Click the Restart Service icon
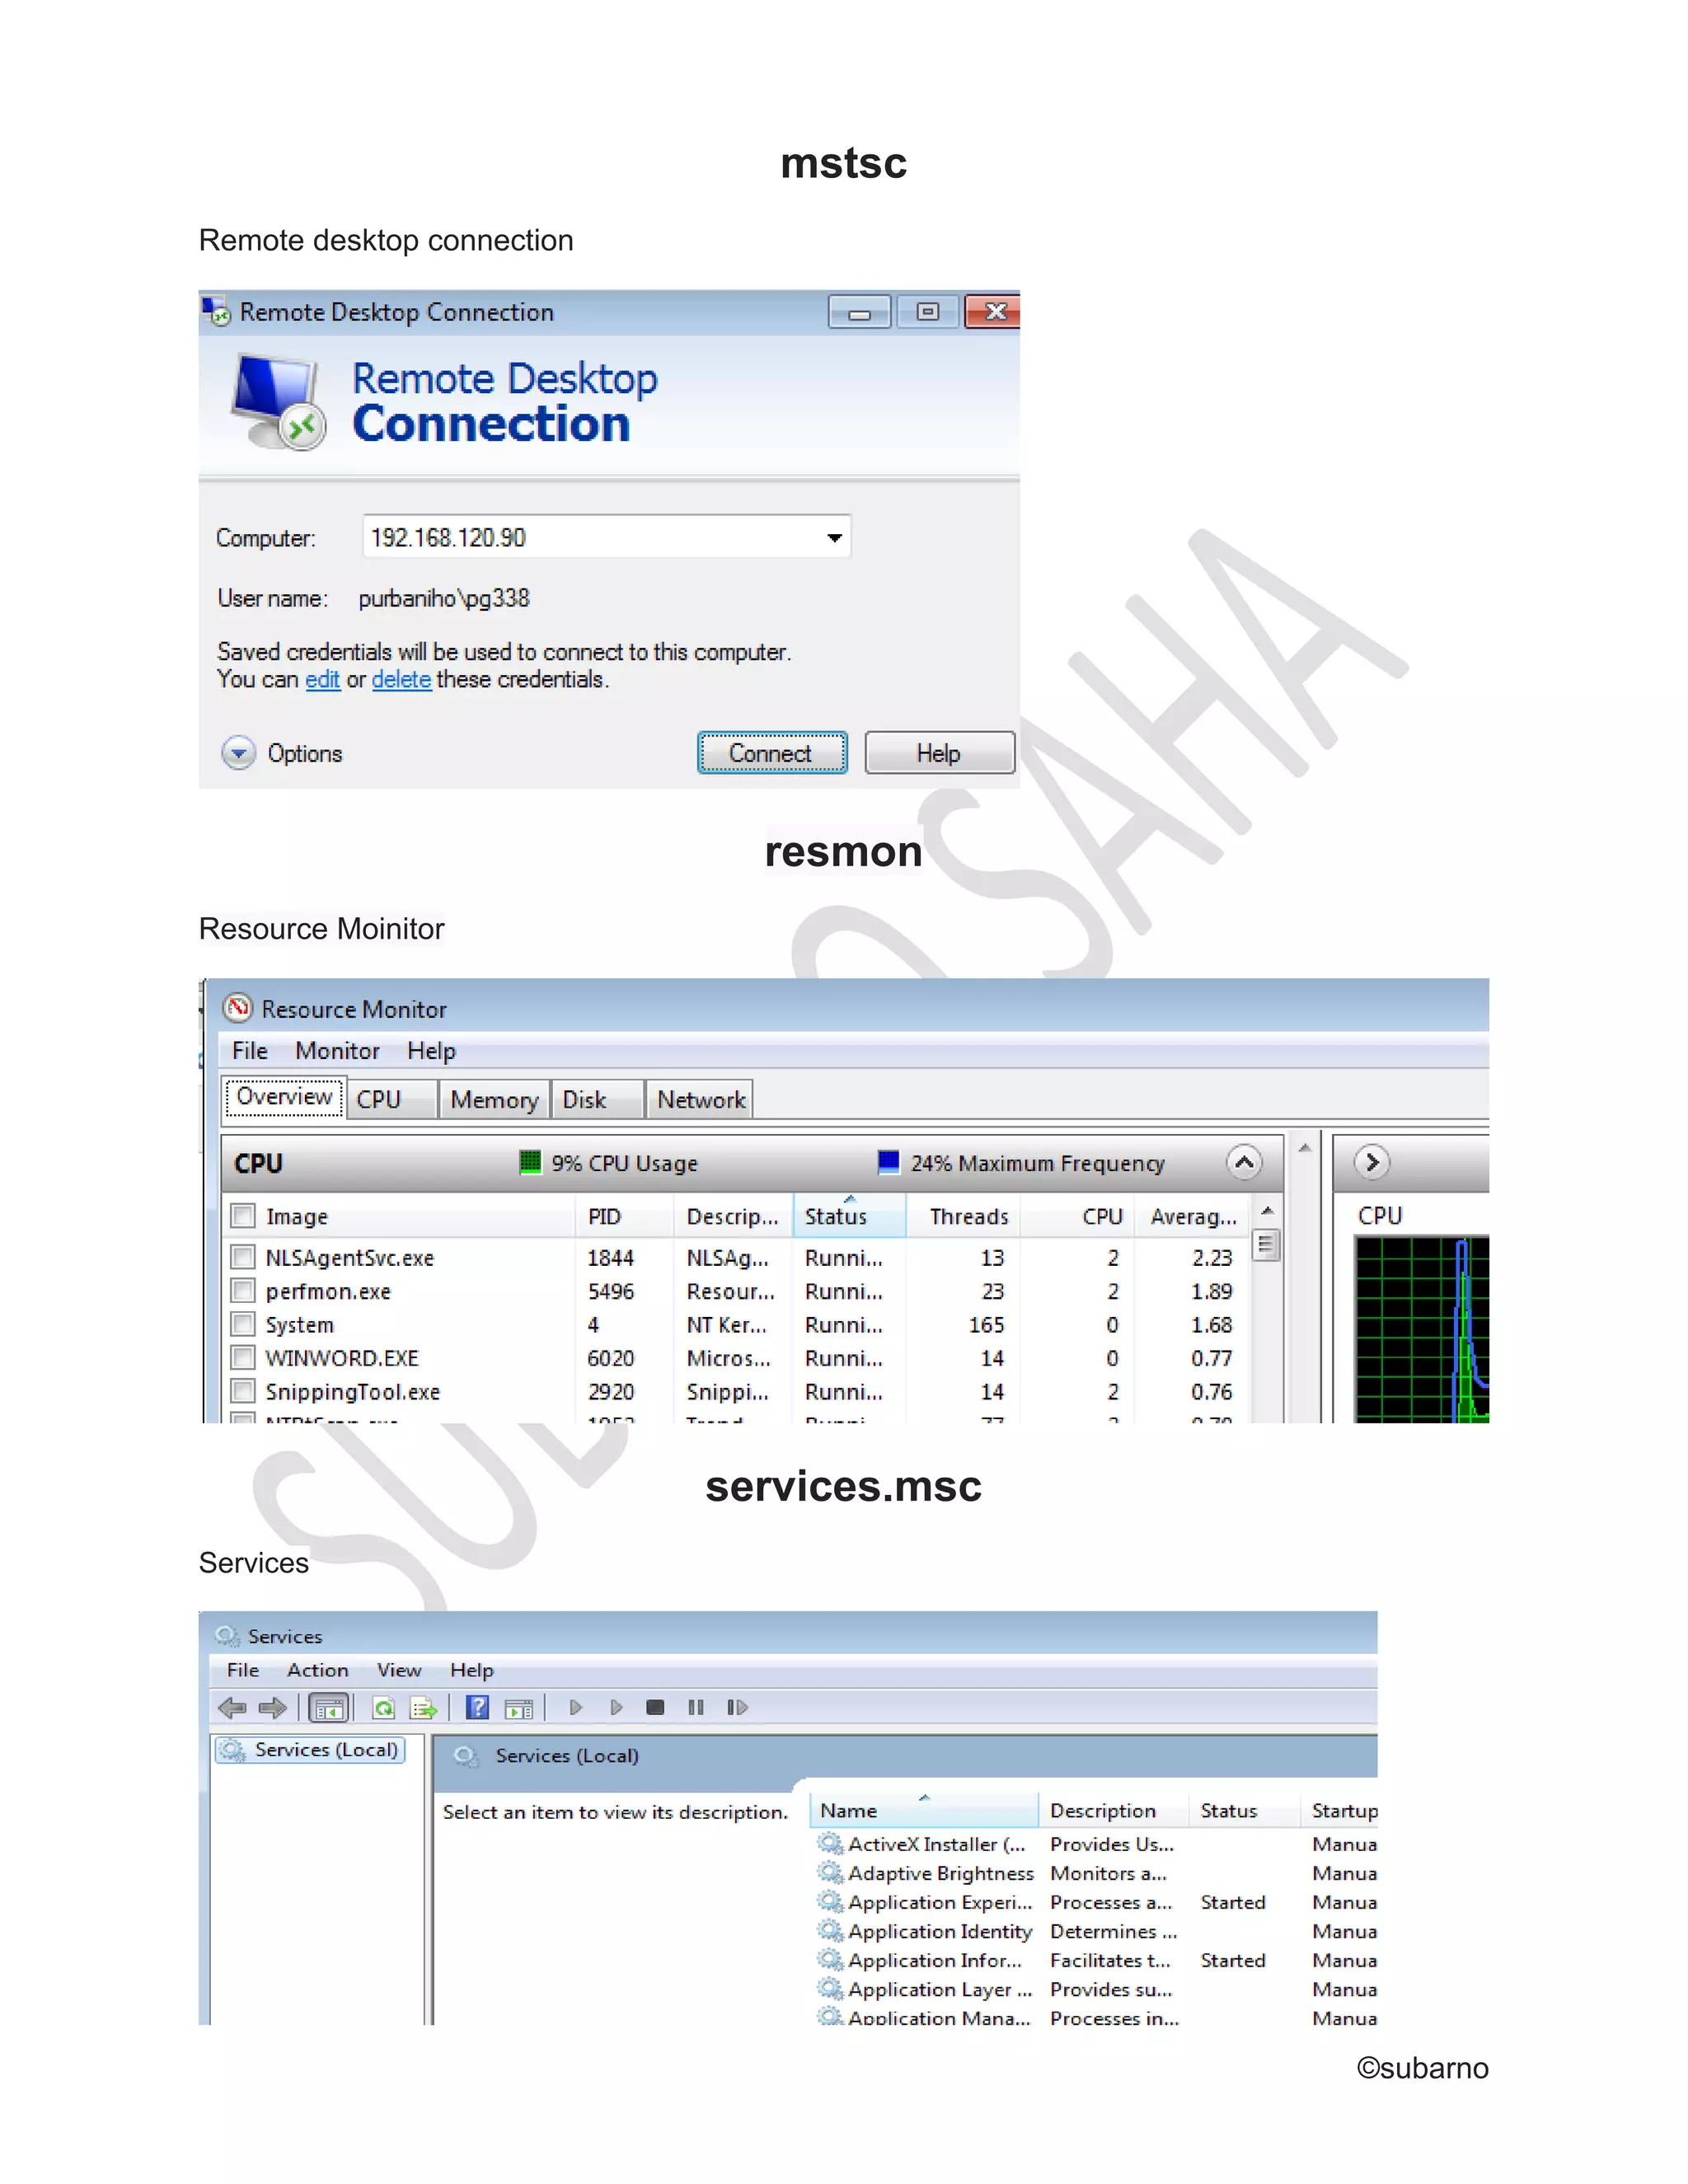 pyautogui.click(x=737, y=1707)
